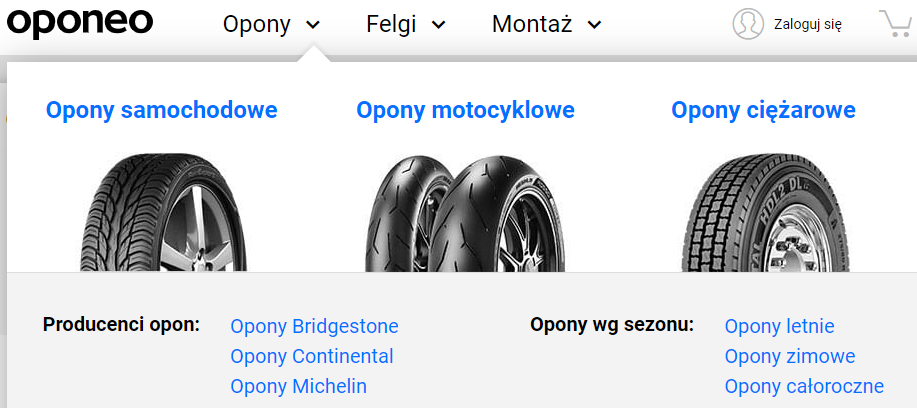
Task: Click the Zaloguj się link
Action: 807,24
